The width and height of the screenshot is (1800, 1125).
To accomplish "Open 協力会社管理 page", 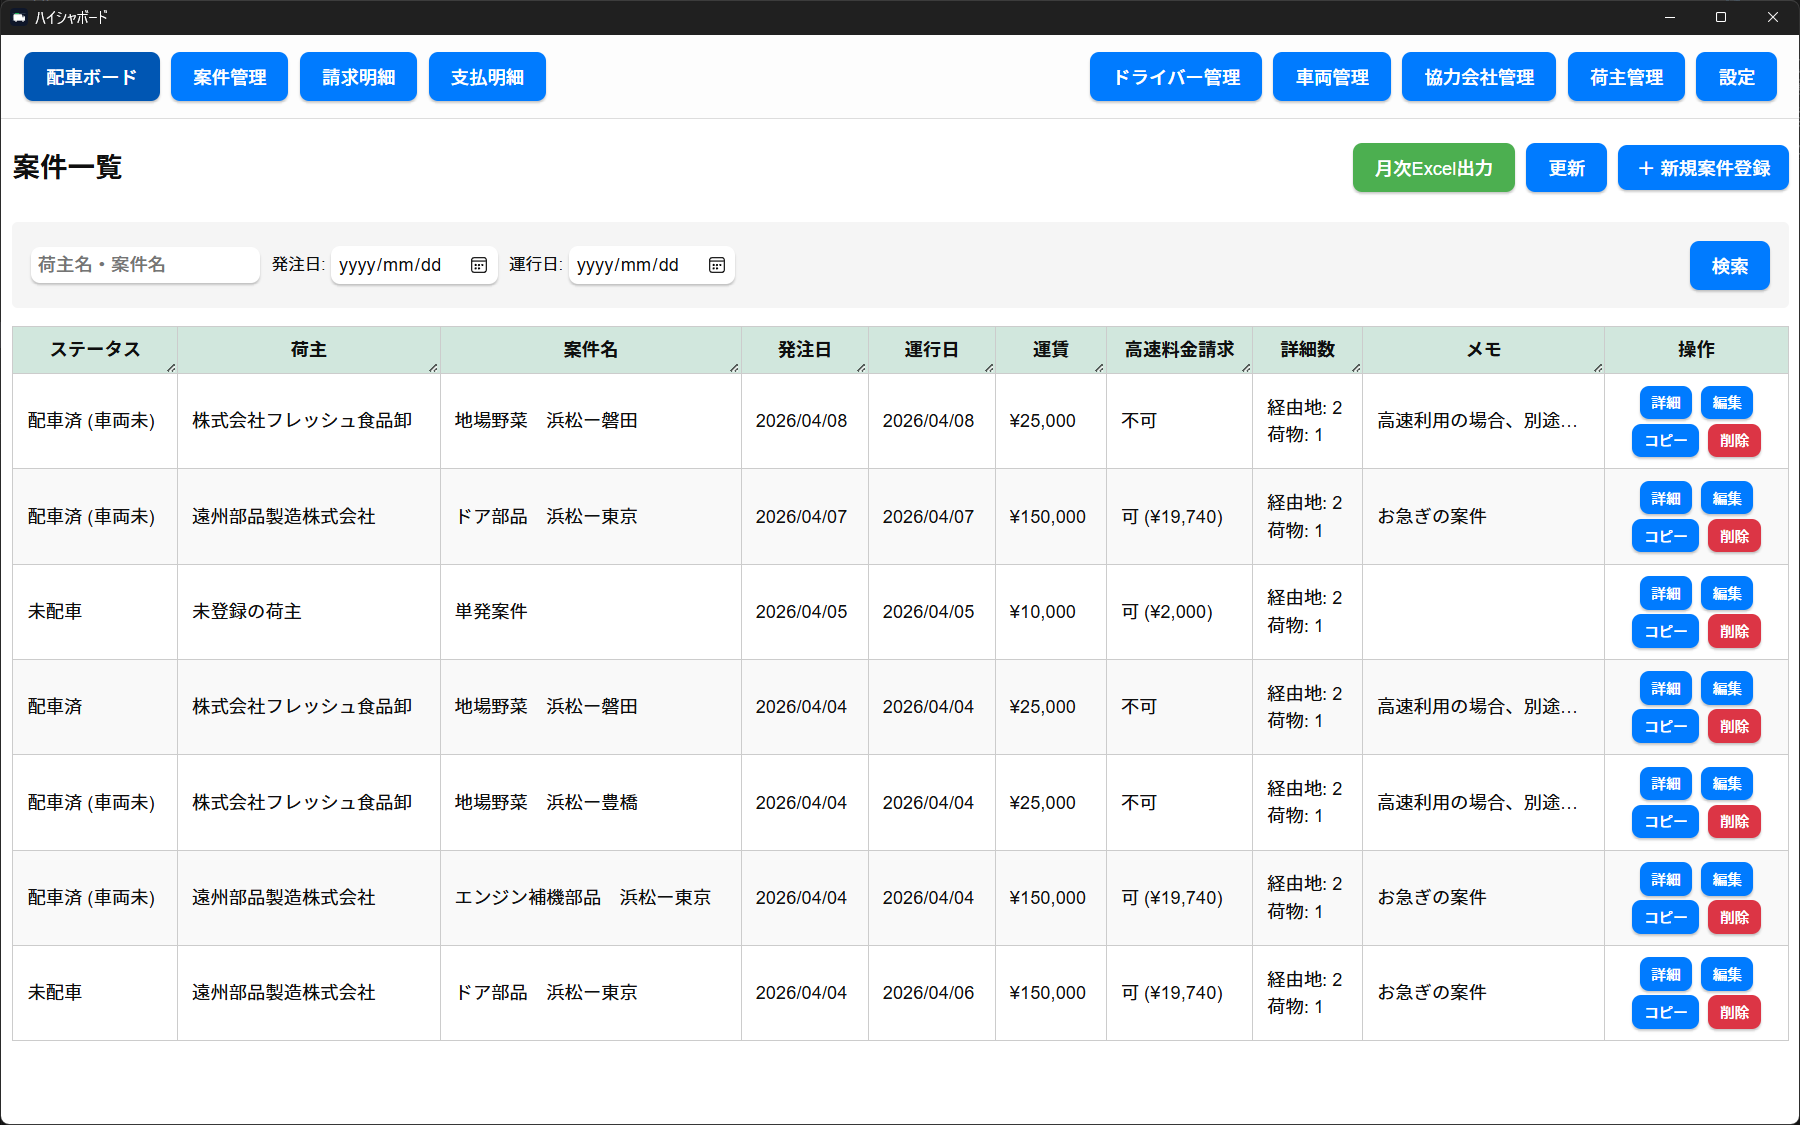I will pyautogui.click(x=1479, y=77).
